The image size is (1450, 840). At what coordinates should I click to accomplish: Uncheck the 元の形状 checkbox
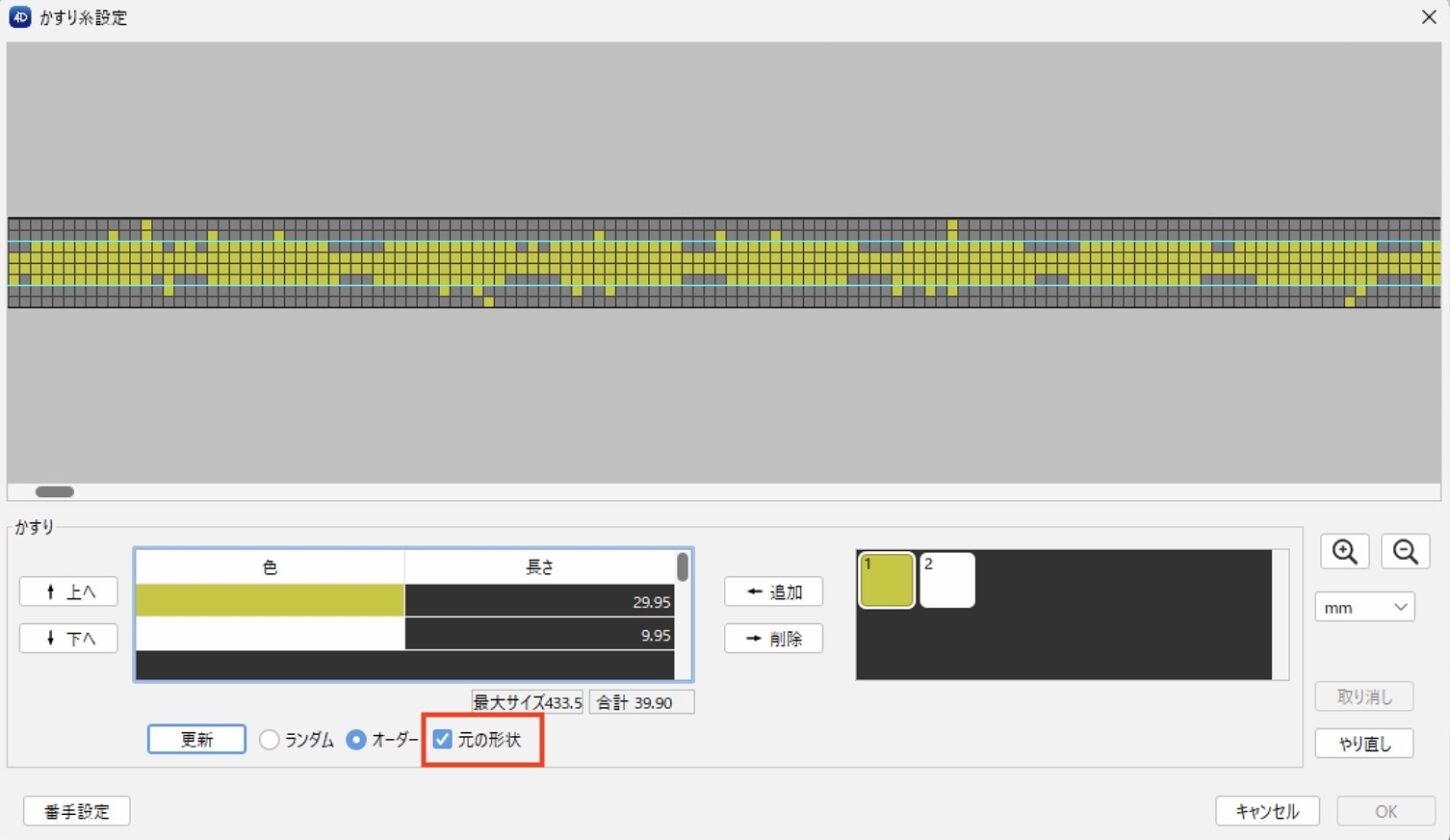443,740
